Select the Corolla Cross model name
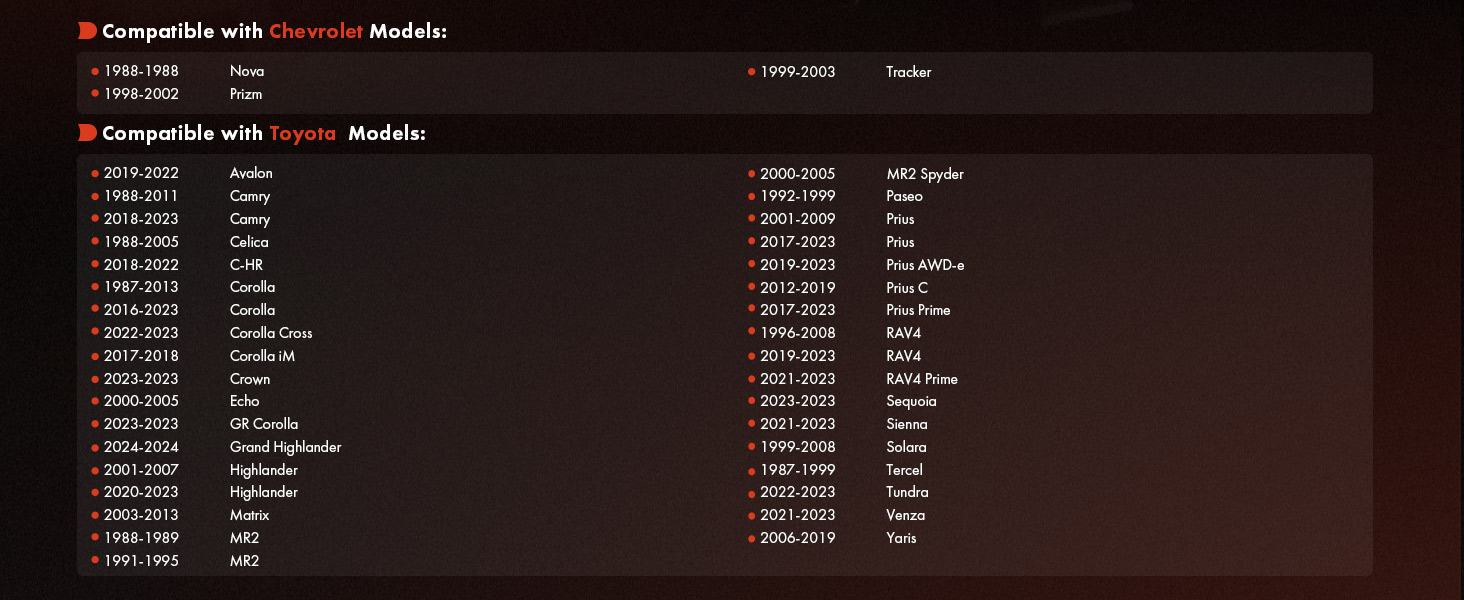This screenshot has width=1464, height=600. (271, 333)
